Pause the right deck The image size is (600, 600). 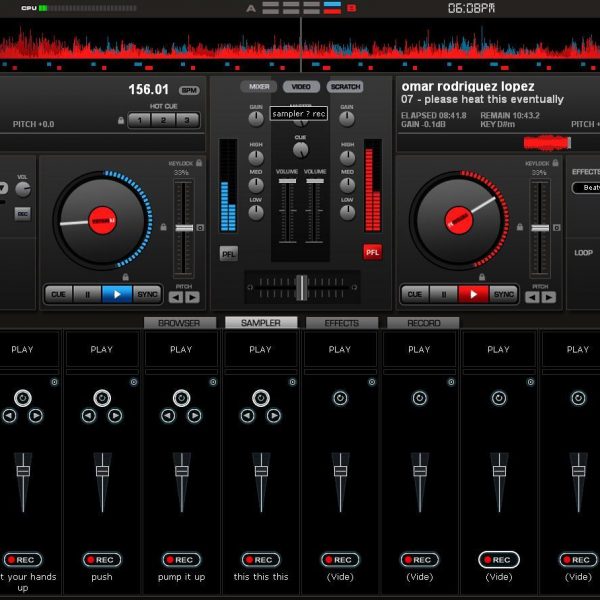[444, 294]
